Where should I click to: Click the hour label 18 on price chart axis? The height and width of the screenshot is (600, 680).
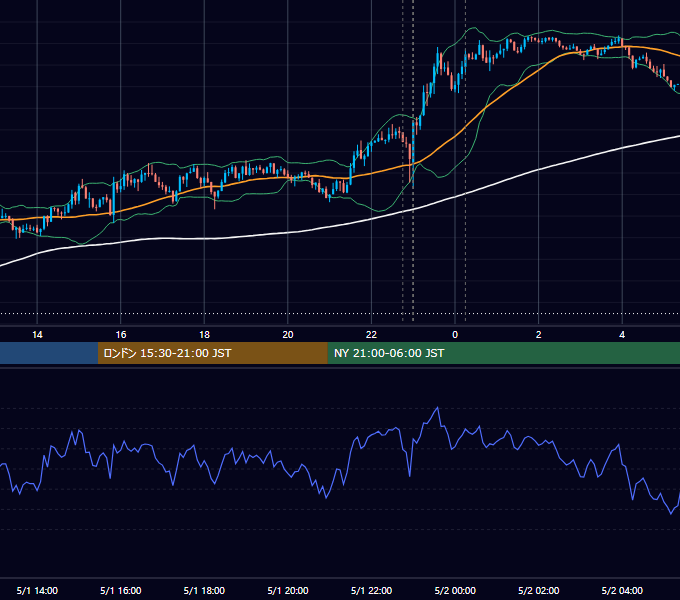coord(204,335)
